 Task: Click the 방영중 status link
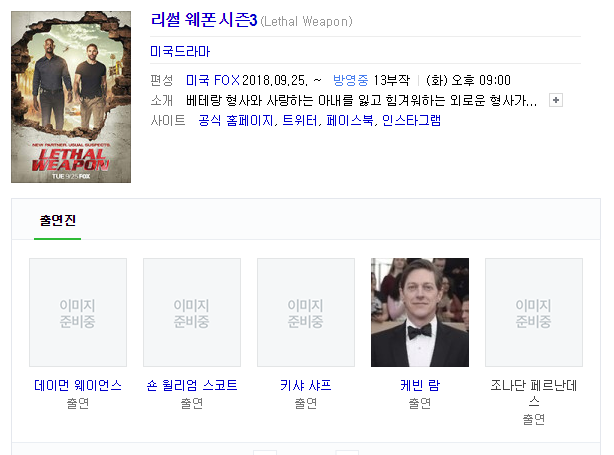click(x=350, y=80)
